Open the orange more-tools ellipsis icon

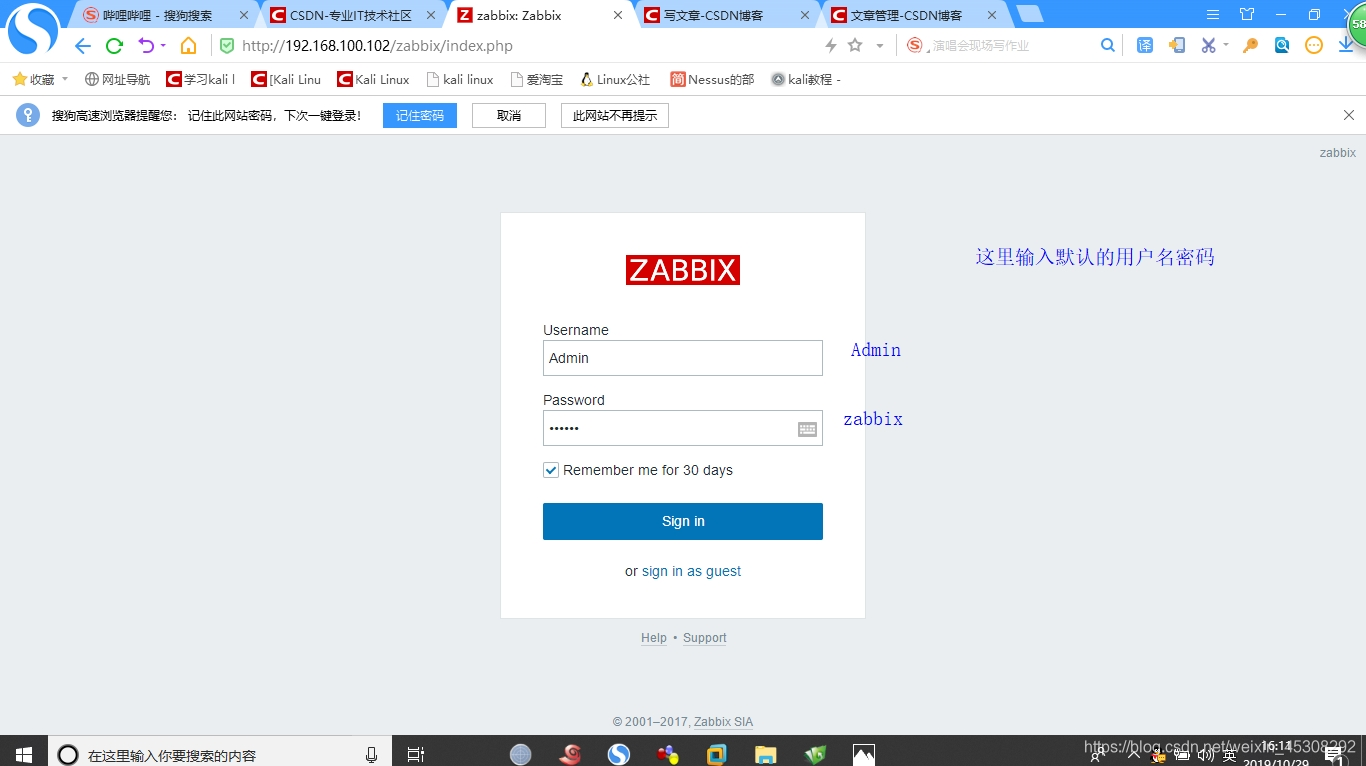pos(1314,46)
